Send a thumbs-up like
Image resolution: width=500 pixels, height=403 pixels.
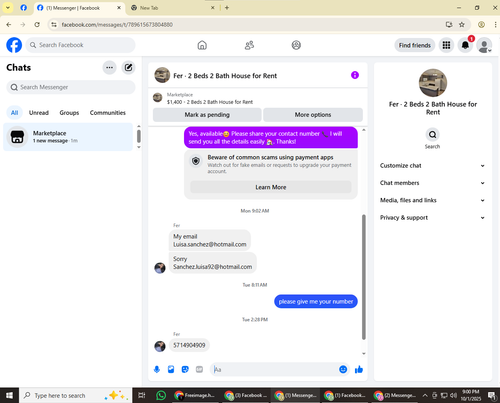click(x=359, y=369)
